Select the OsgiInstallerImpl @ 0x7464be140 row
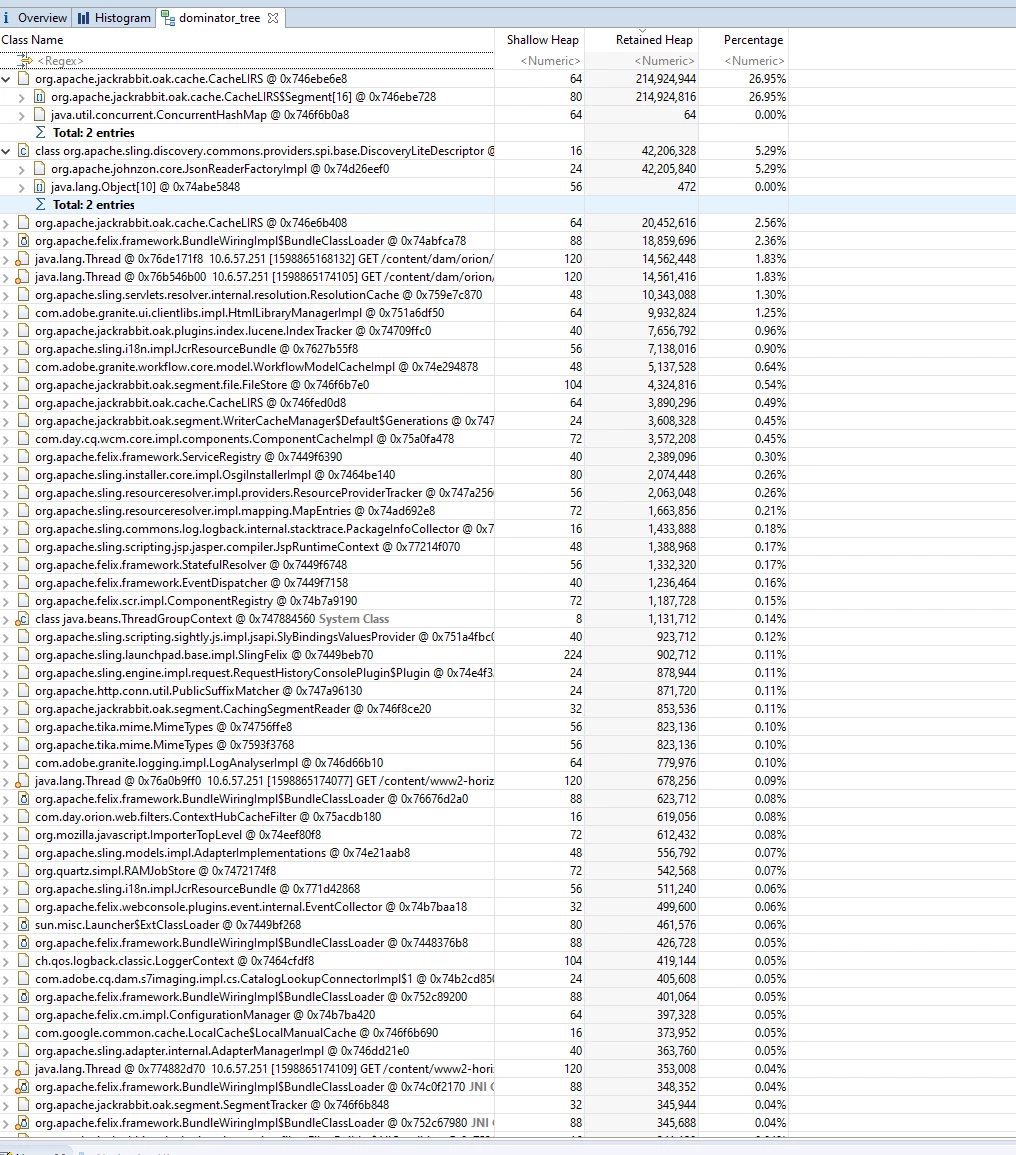1016x1155 pixels. tap(393, 475)
